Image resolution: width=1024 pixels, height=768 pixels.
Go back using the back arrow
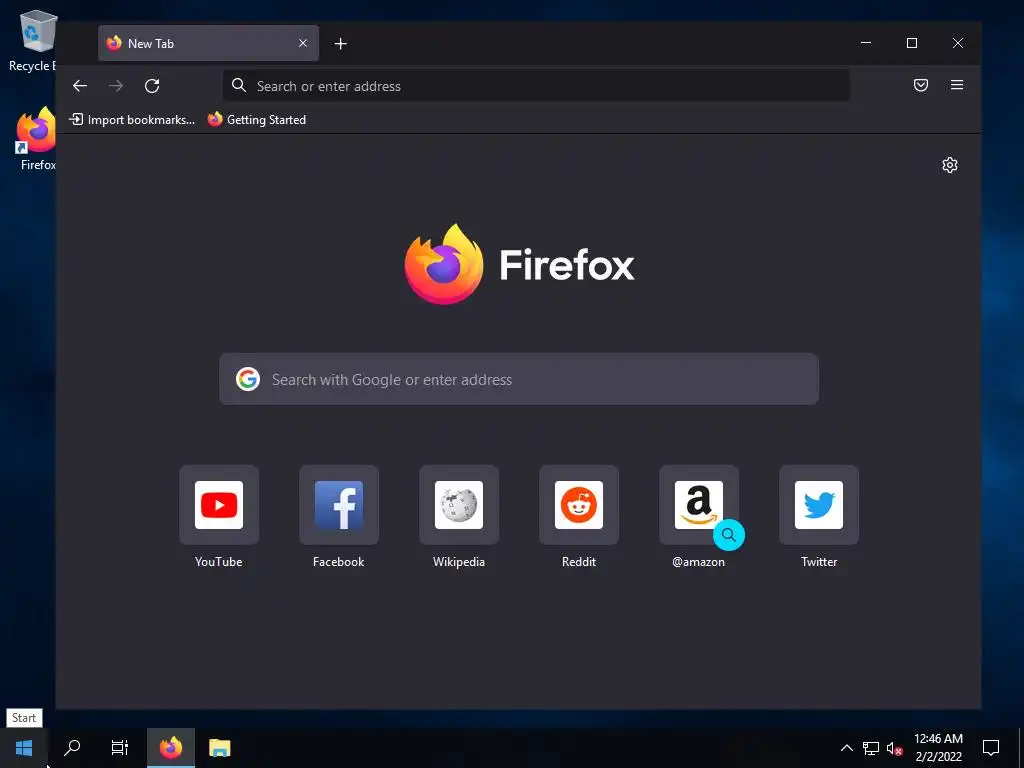[80, 86]
